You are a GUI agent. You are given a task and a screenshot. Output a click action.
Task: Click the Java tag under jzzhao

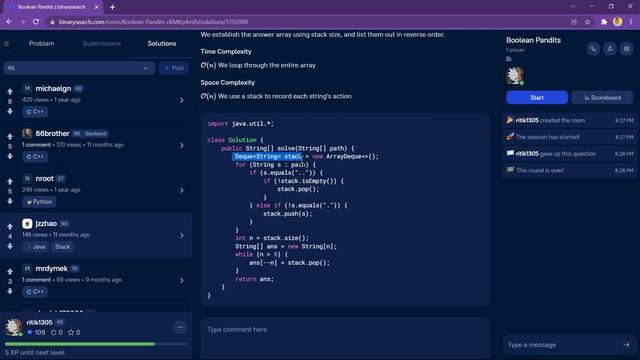(36, 247)
